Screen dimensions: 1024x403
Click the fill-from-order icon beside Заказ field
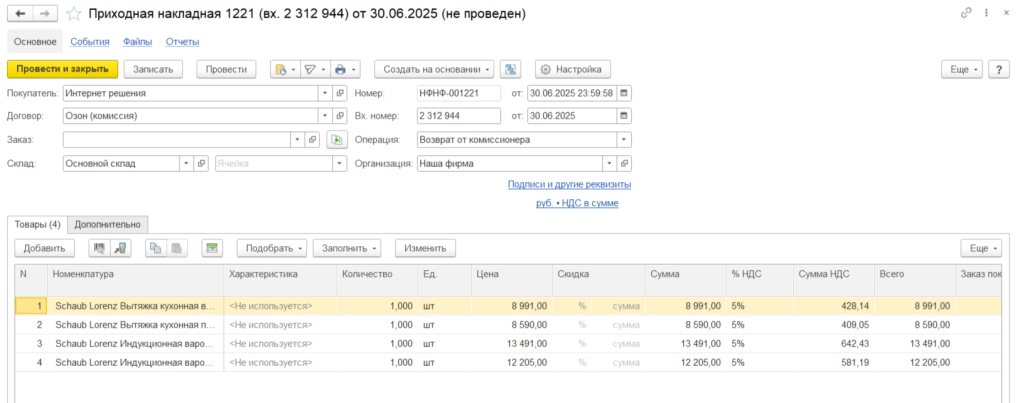coord(337,140)
